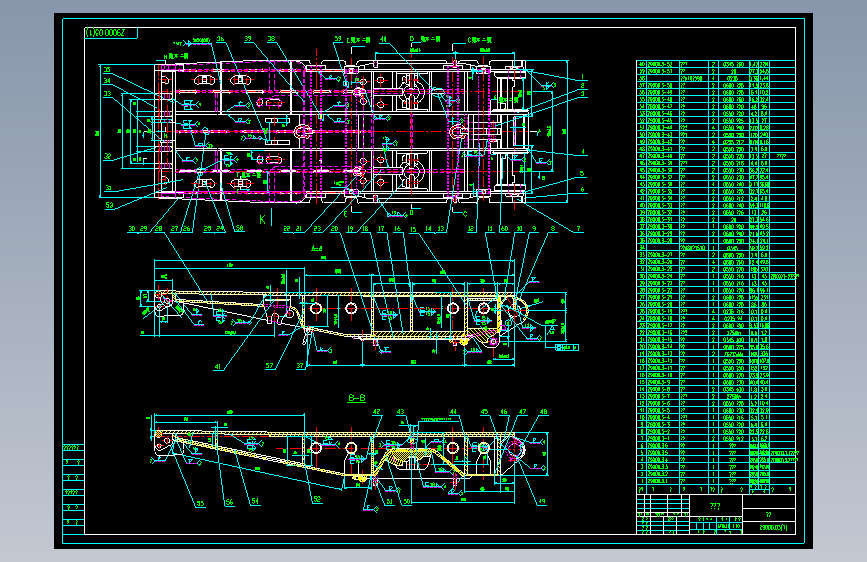The image size is (867, 562).
Task: Click part callout number 42
Action: (x=377, y=412)
